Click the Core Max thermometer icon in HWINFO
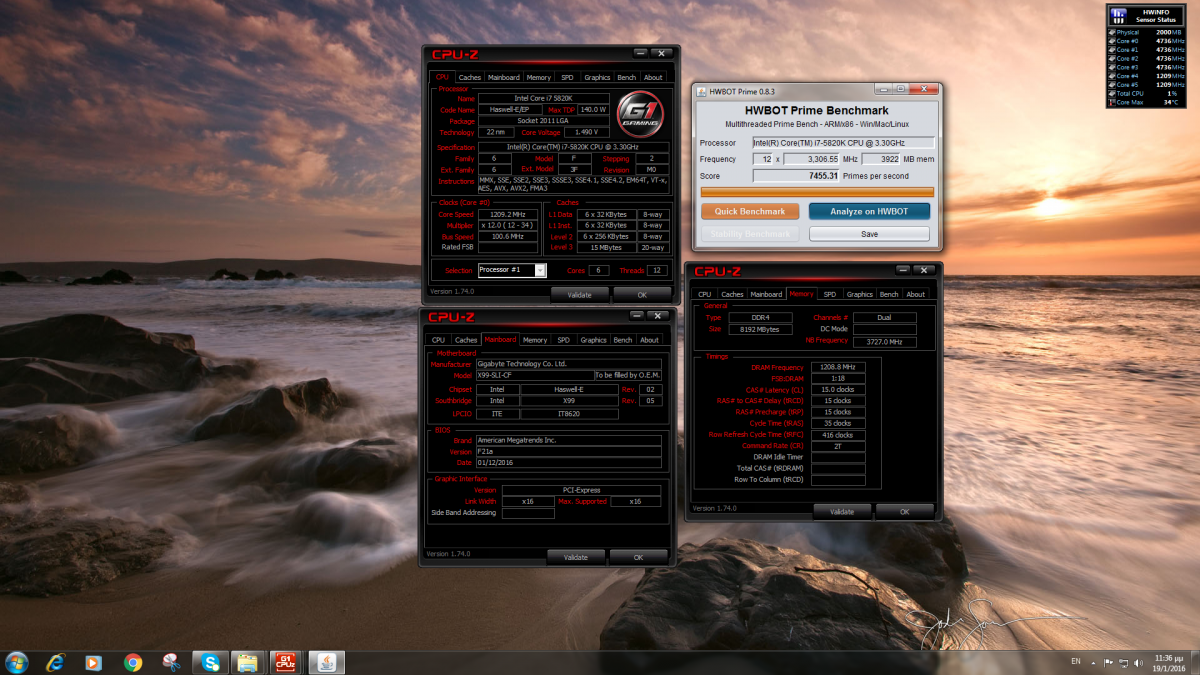 pos(1112,102)
